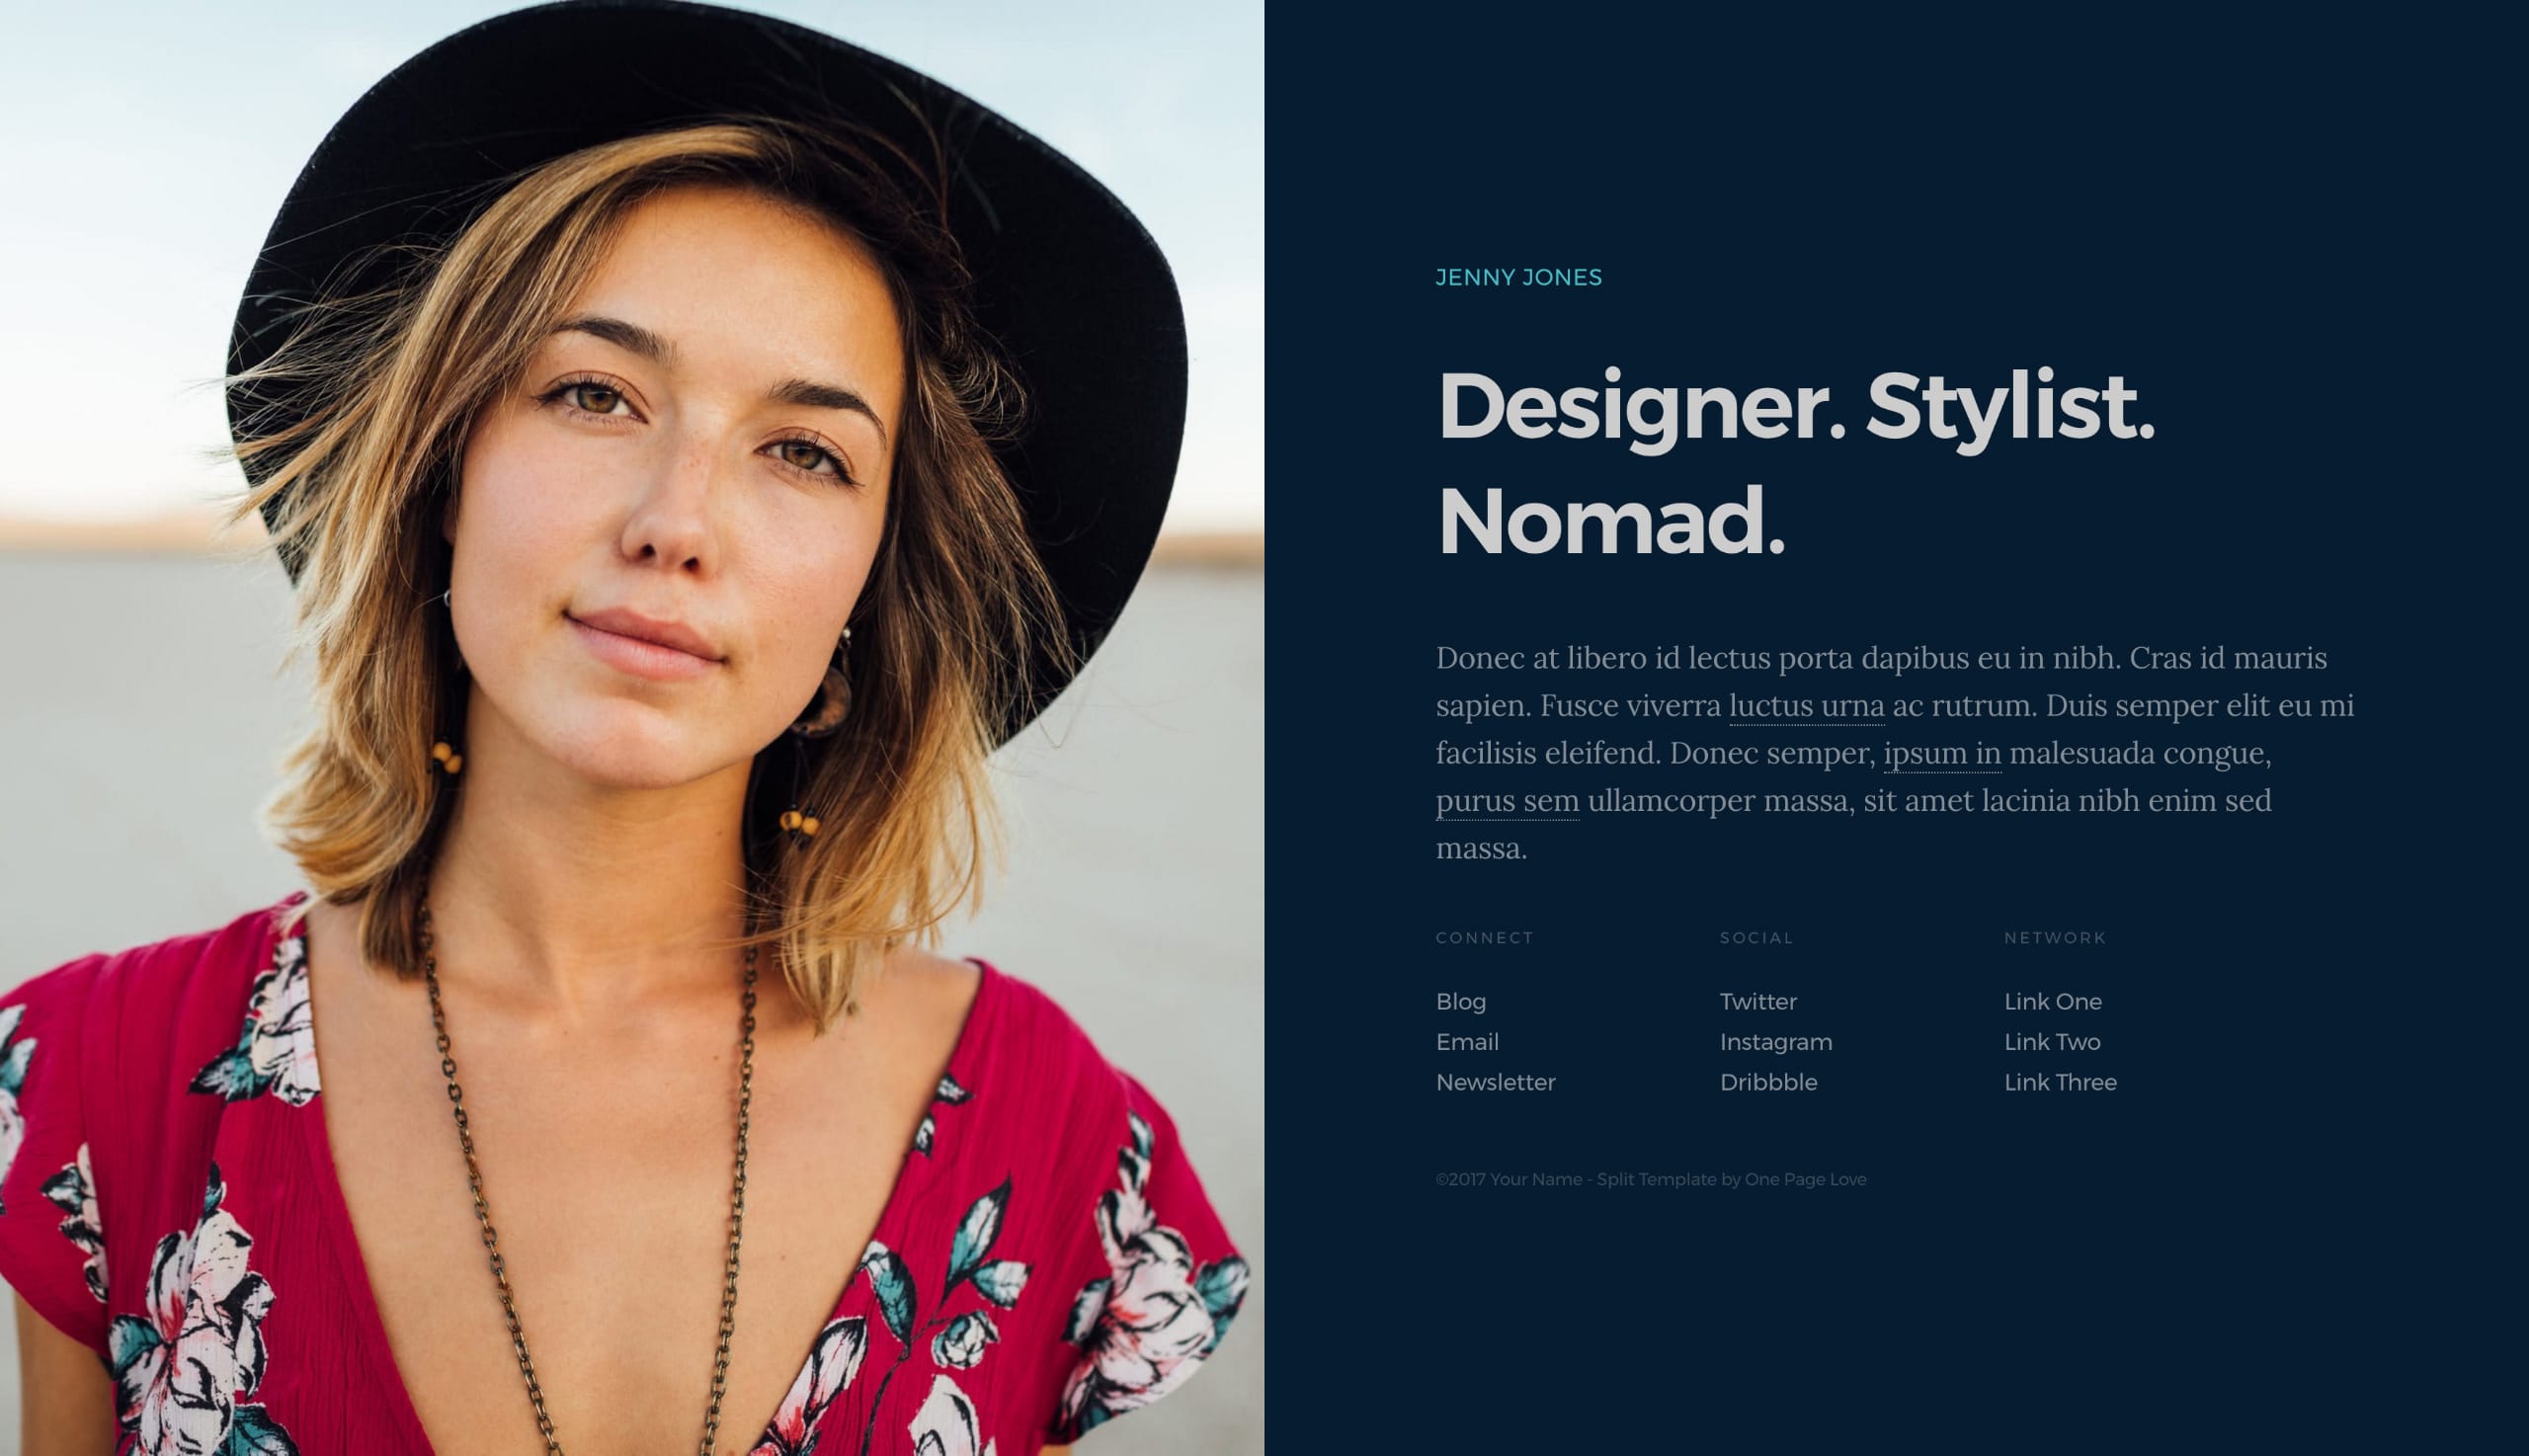Select Link Two under Network

(2051, 1041)
